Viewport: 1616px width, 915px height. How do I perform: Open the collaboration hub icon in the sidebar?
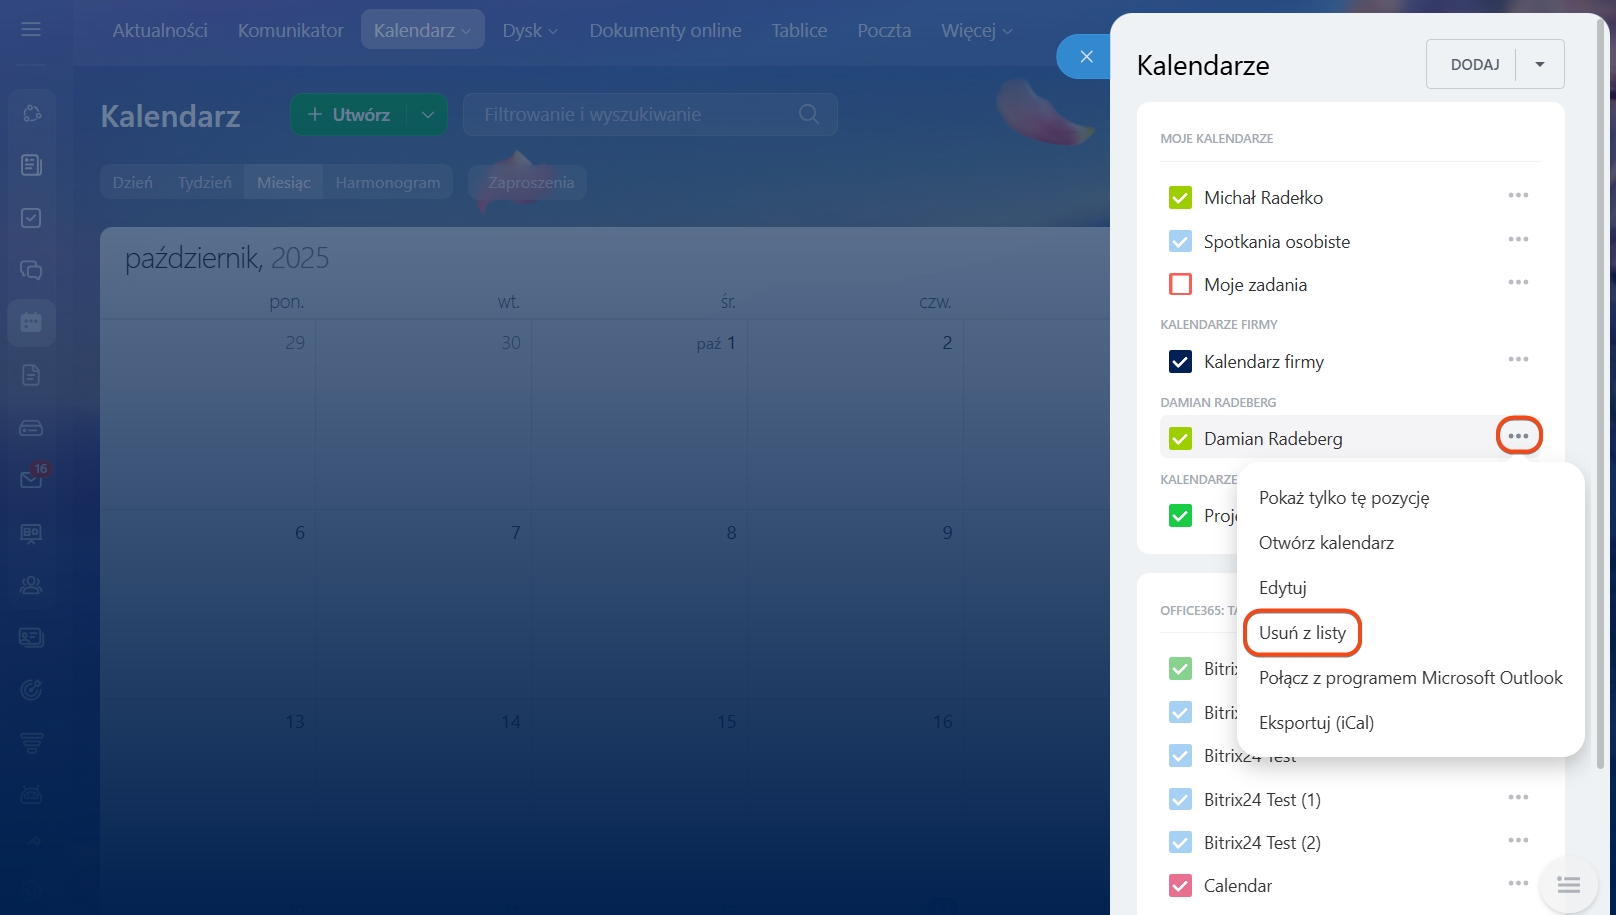[x=31, y=113]
